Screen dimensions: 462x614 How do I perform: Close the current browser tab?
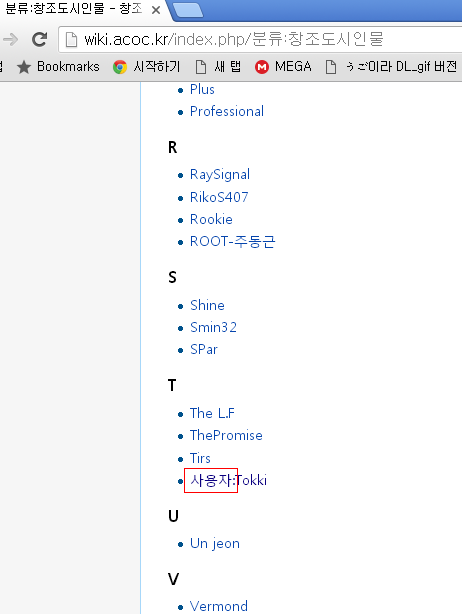tap(156, 10)
